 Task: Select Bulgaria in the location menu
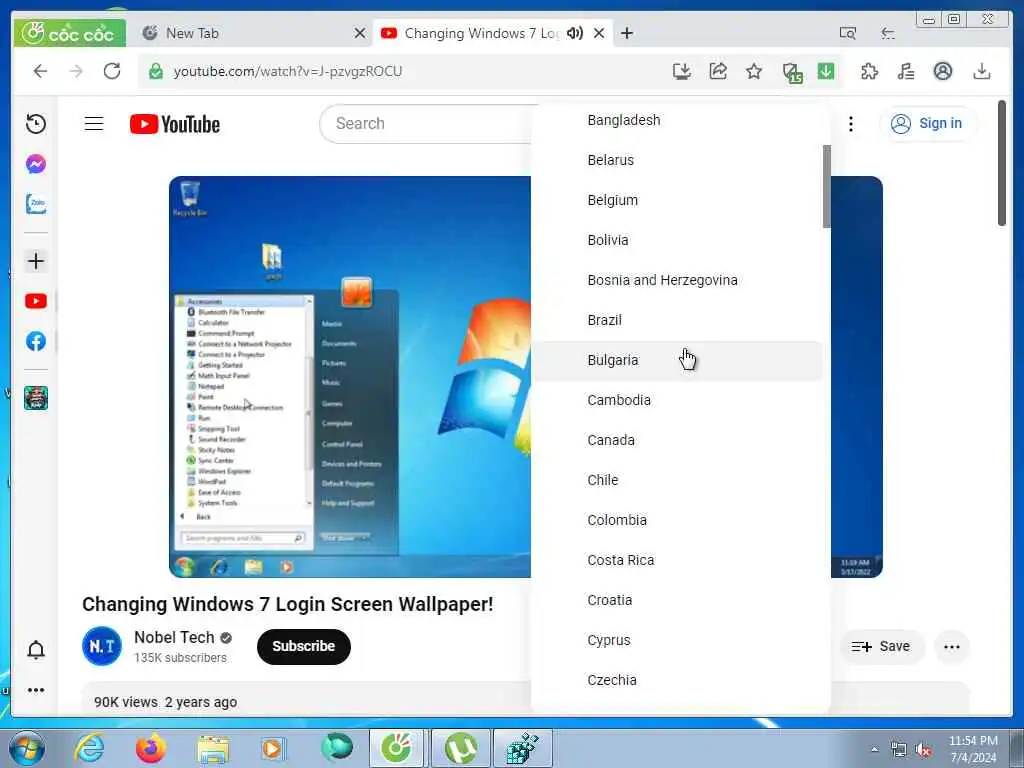point(678,360)
